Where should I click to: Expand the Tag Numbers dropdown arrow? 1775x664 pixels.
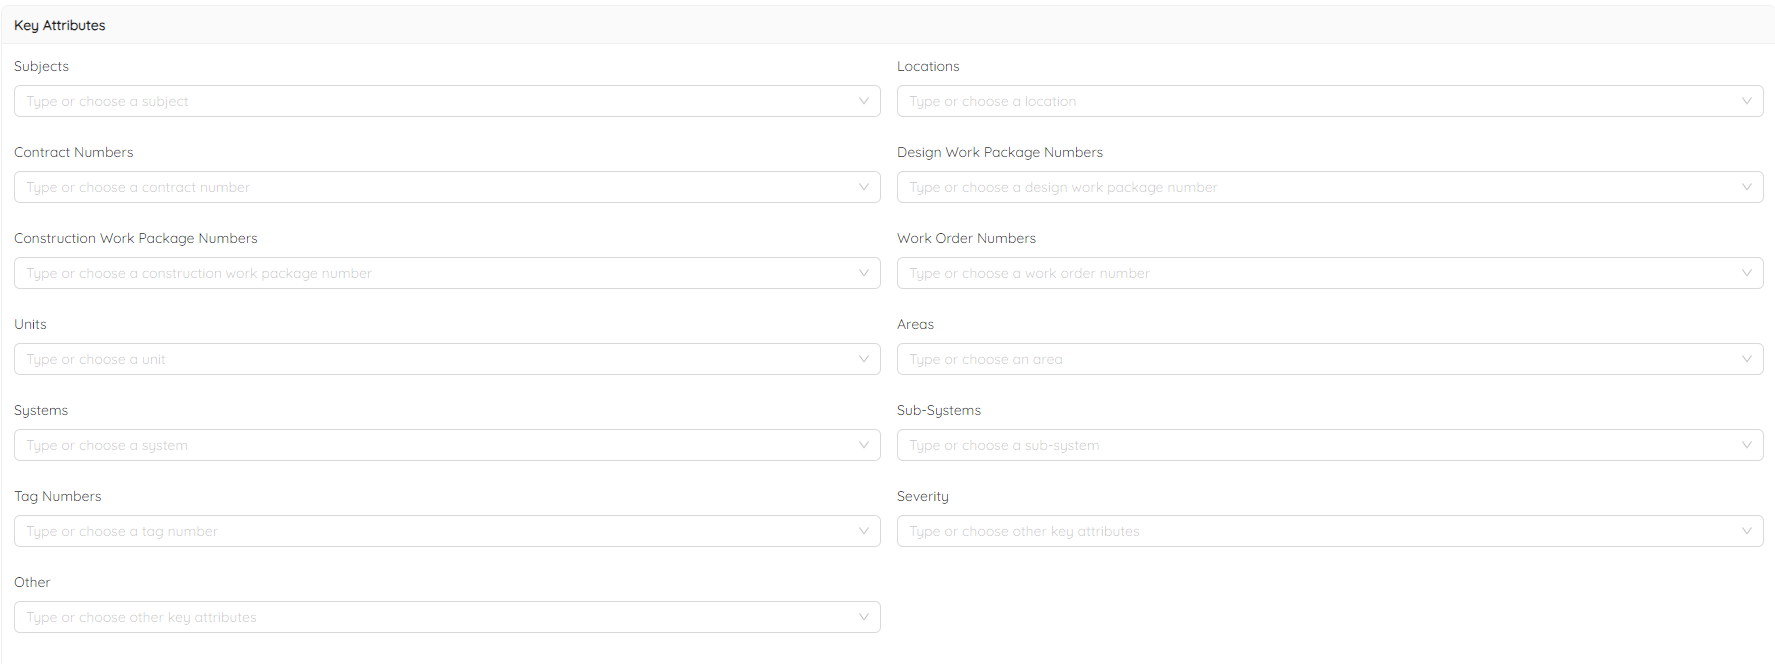click(864, 531)
